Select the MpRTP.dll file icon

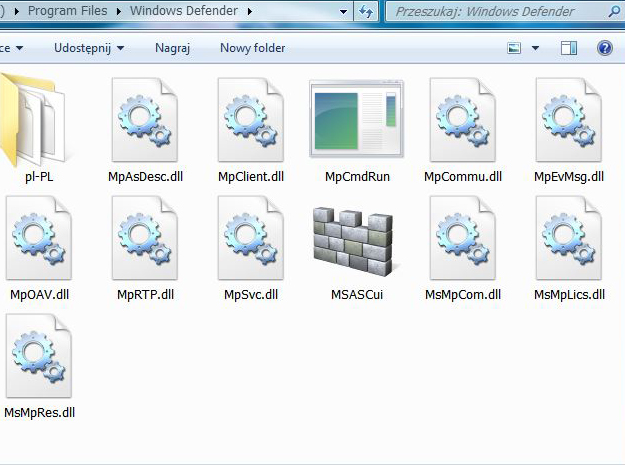pyautogui.click(x=145, y=238)
